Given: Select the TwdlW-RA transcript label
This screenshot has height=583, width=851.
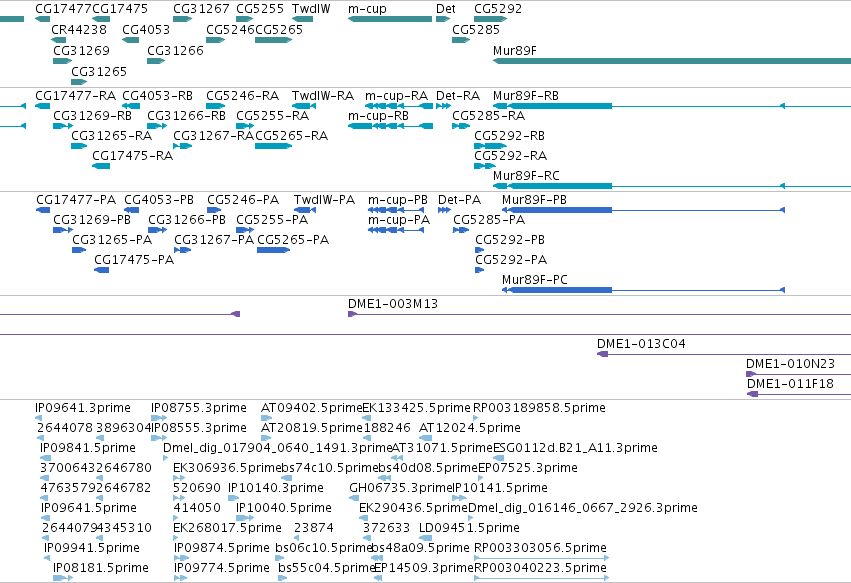Looking at the screenshot, I should point(323,96).
